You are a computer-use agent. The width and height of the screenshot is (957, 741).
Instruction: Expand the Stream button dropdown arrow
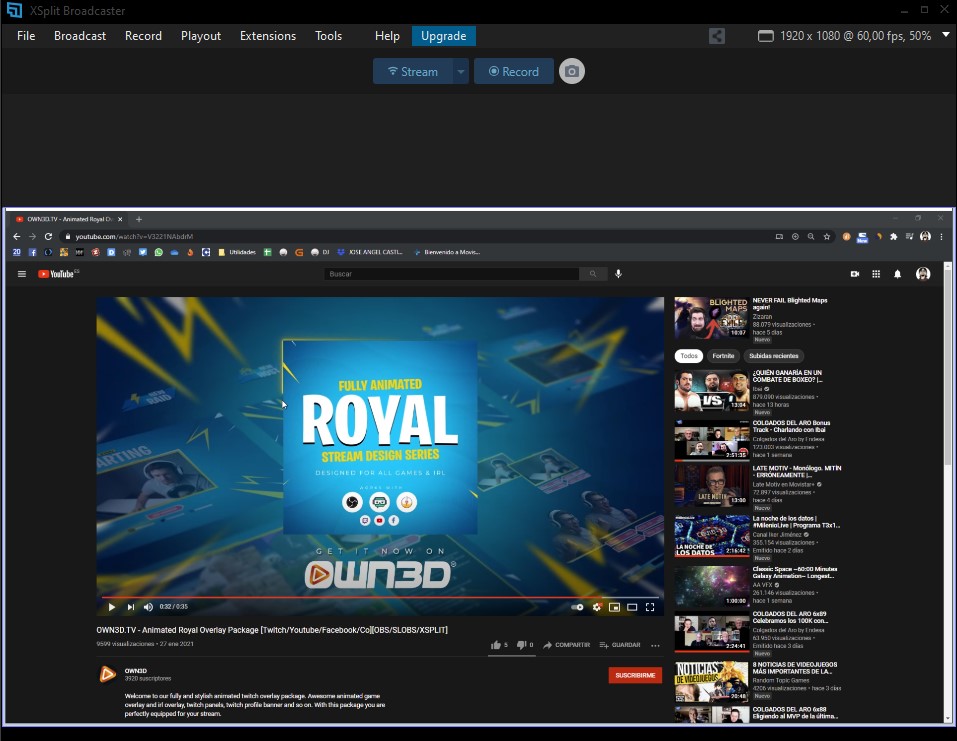(460, 72)
